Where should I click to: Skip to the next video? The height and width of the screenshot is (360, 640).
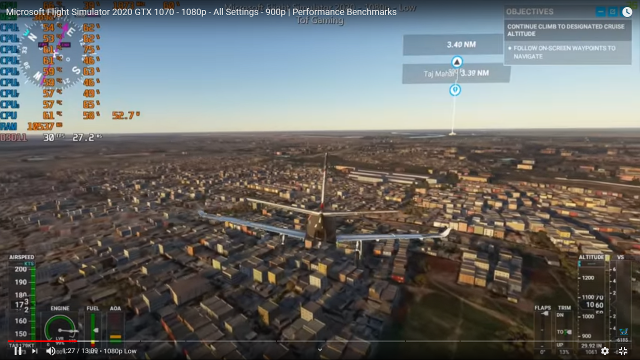coord(35,351)
